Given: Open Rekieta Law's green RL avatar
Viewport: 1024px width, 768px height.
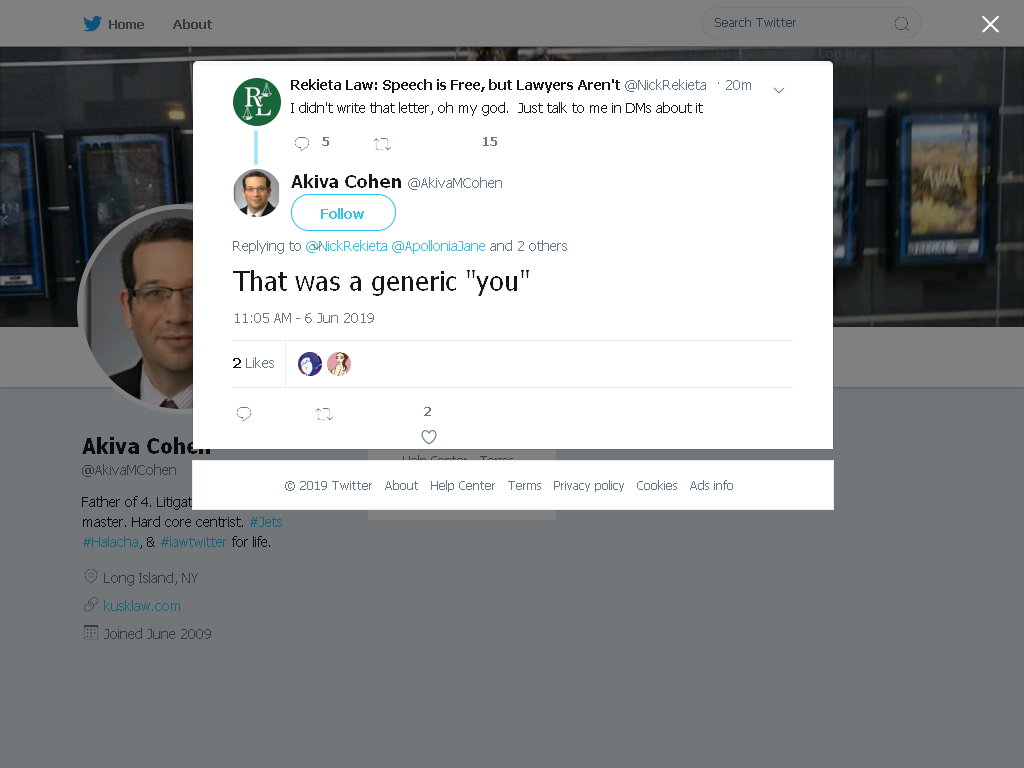Looking at the screenshot, I should pos(257,102).
